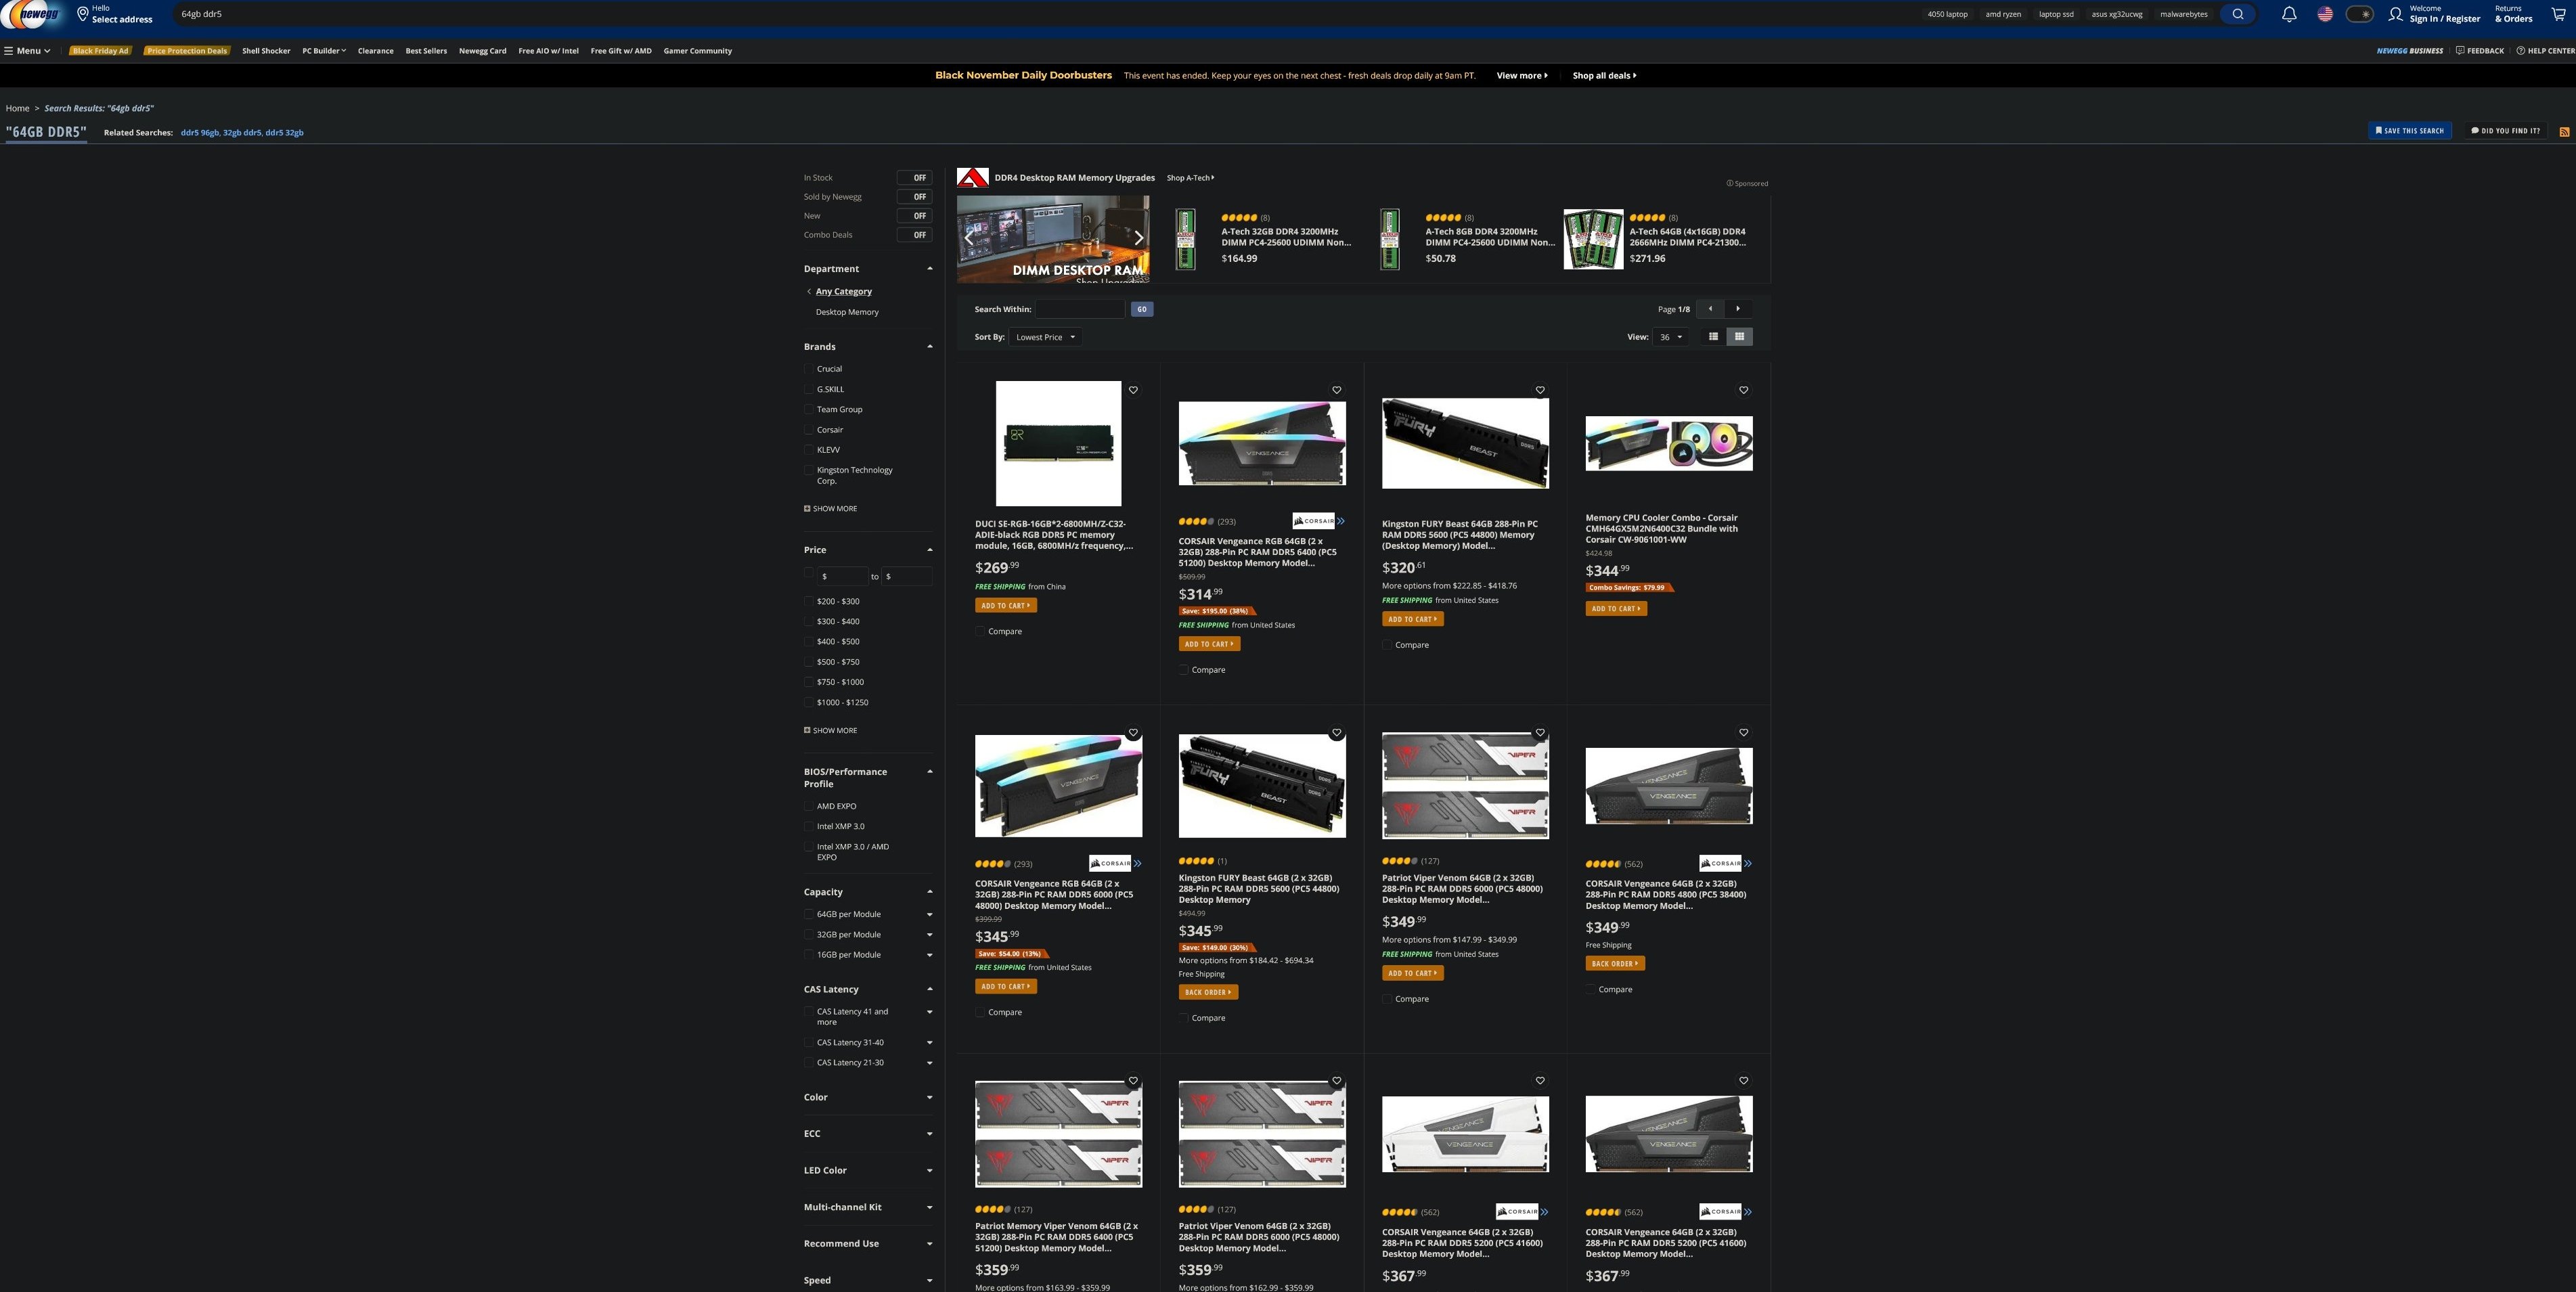Click the US flag country selector
Screen dimensions: 2576x1292
(2325, 14)
